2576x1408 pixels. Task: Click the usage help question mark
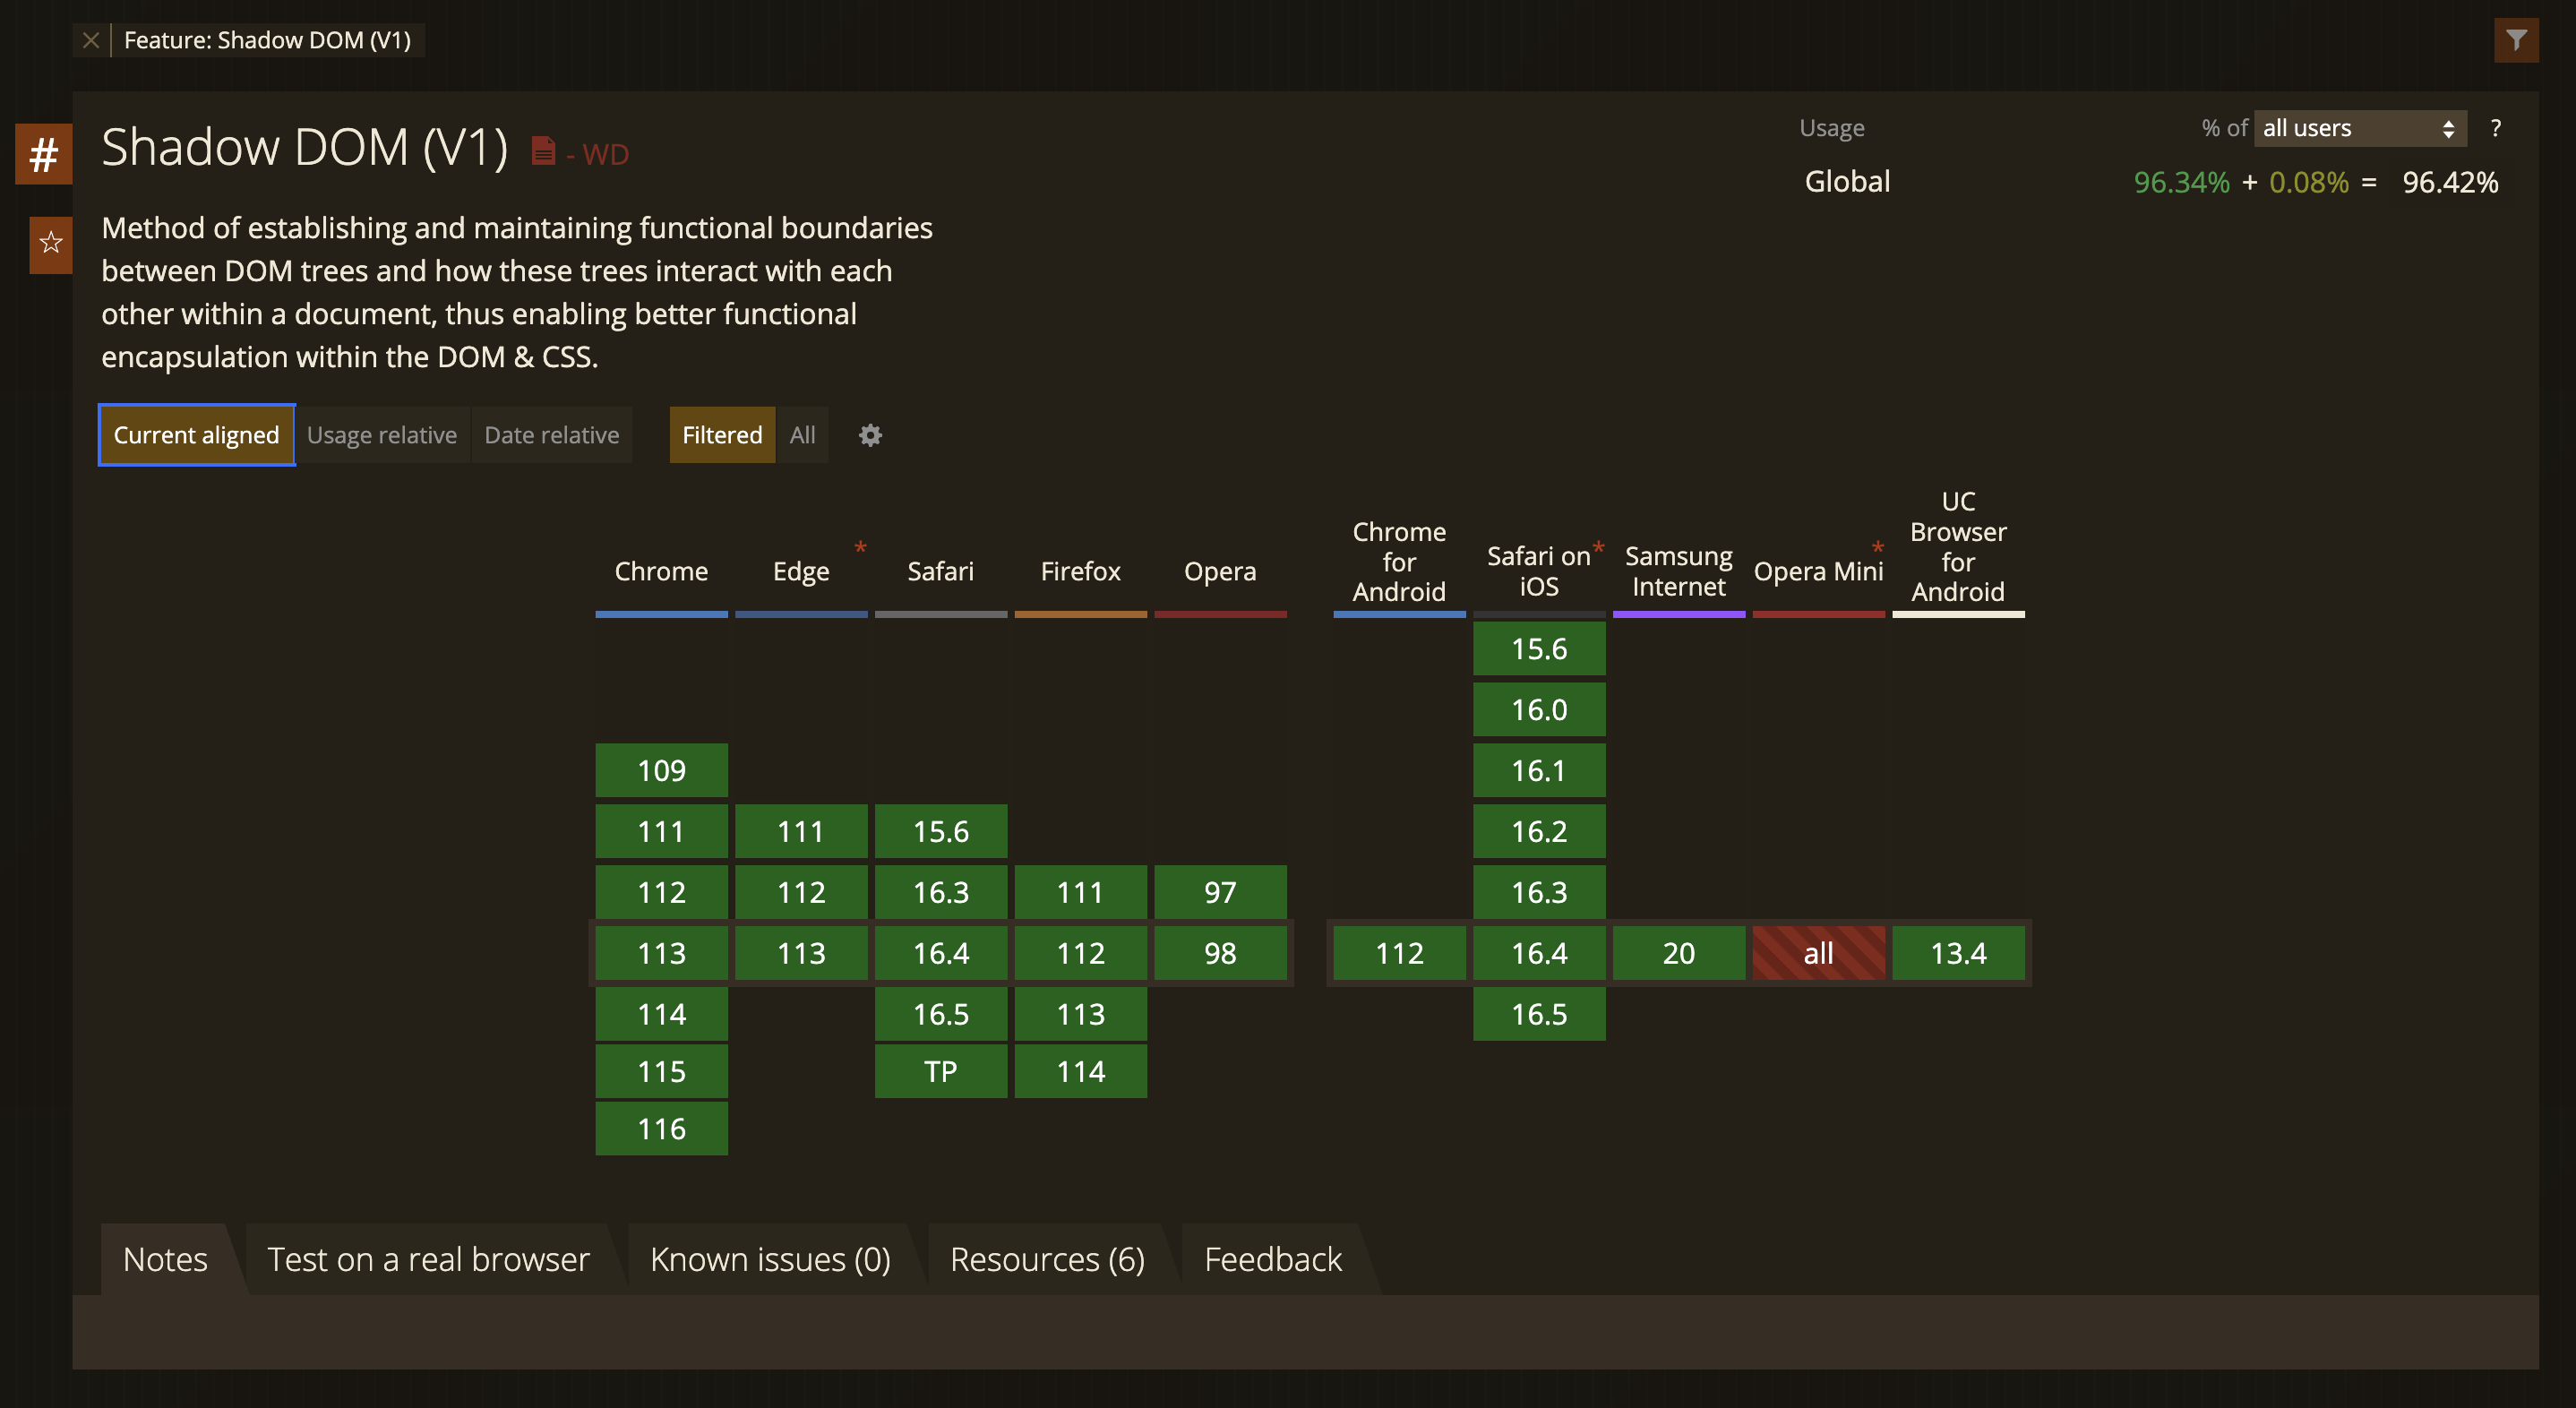tap(2495, 128)
